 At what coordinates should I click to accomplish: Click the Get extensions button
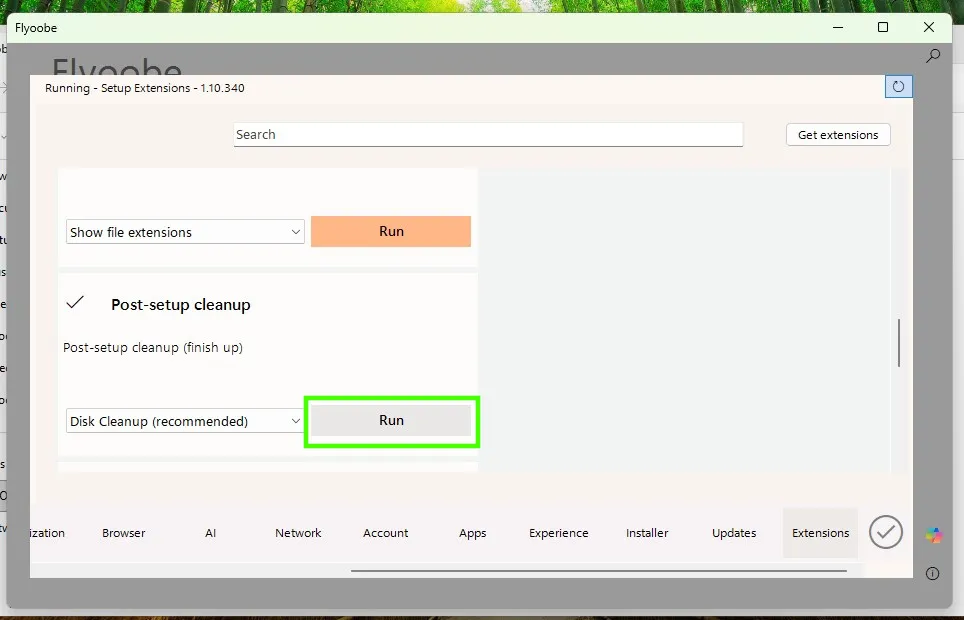tap(837, 134)
